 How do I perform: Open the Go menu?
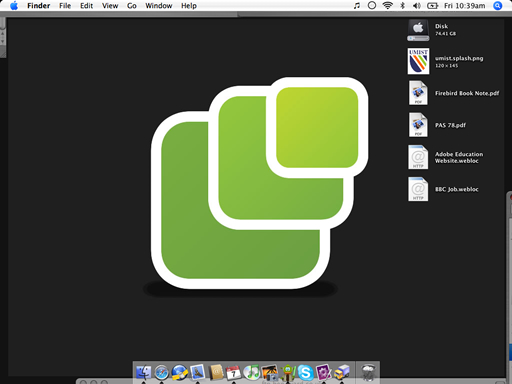pos(132,6)
